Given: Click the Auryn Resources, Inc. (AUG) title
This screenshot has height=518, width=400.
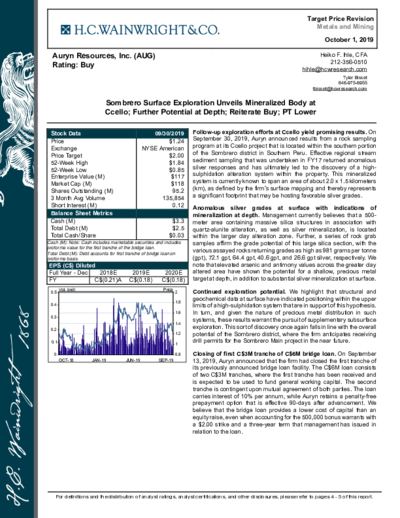Looking at the screenshot, I should pyautogui.click(x=104, y=56).
